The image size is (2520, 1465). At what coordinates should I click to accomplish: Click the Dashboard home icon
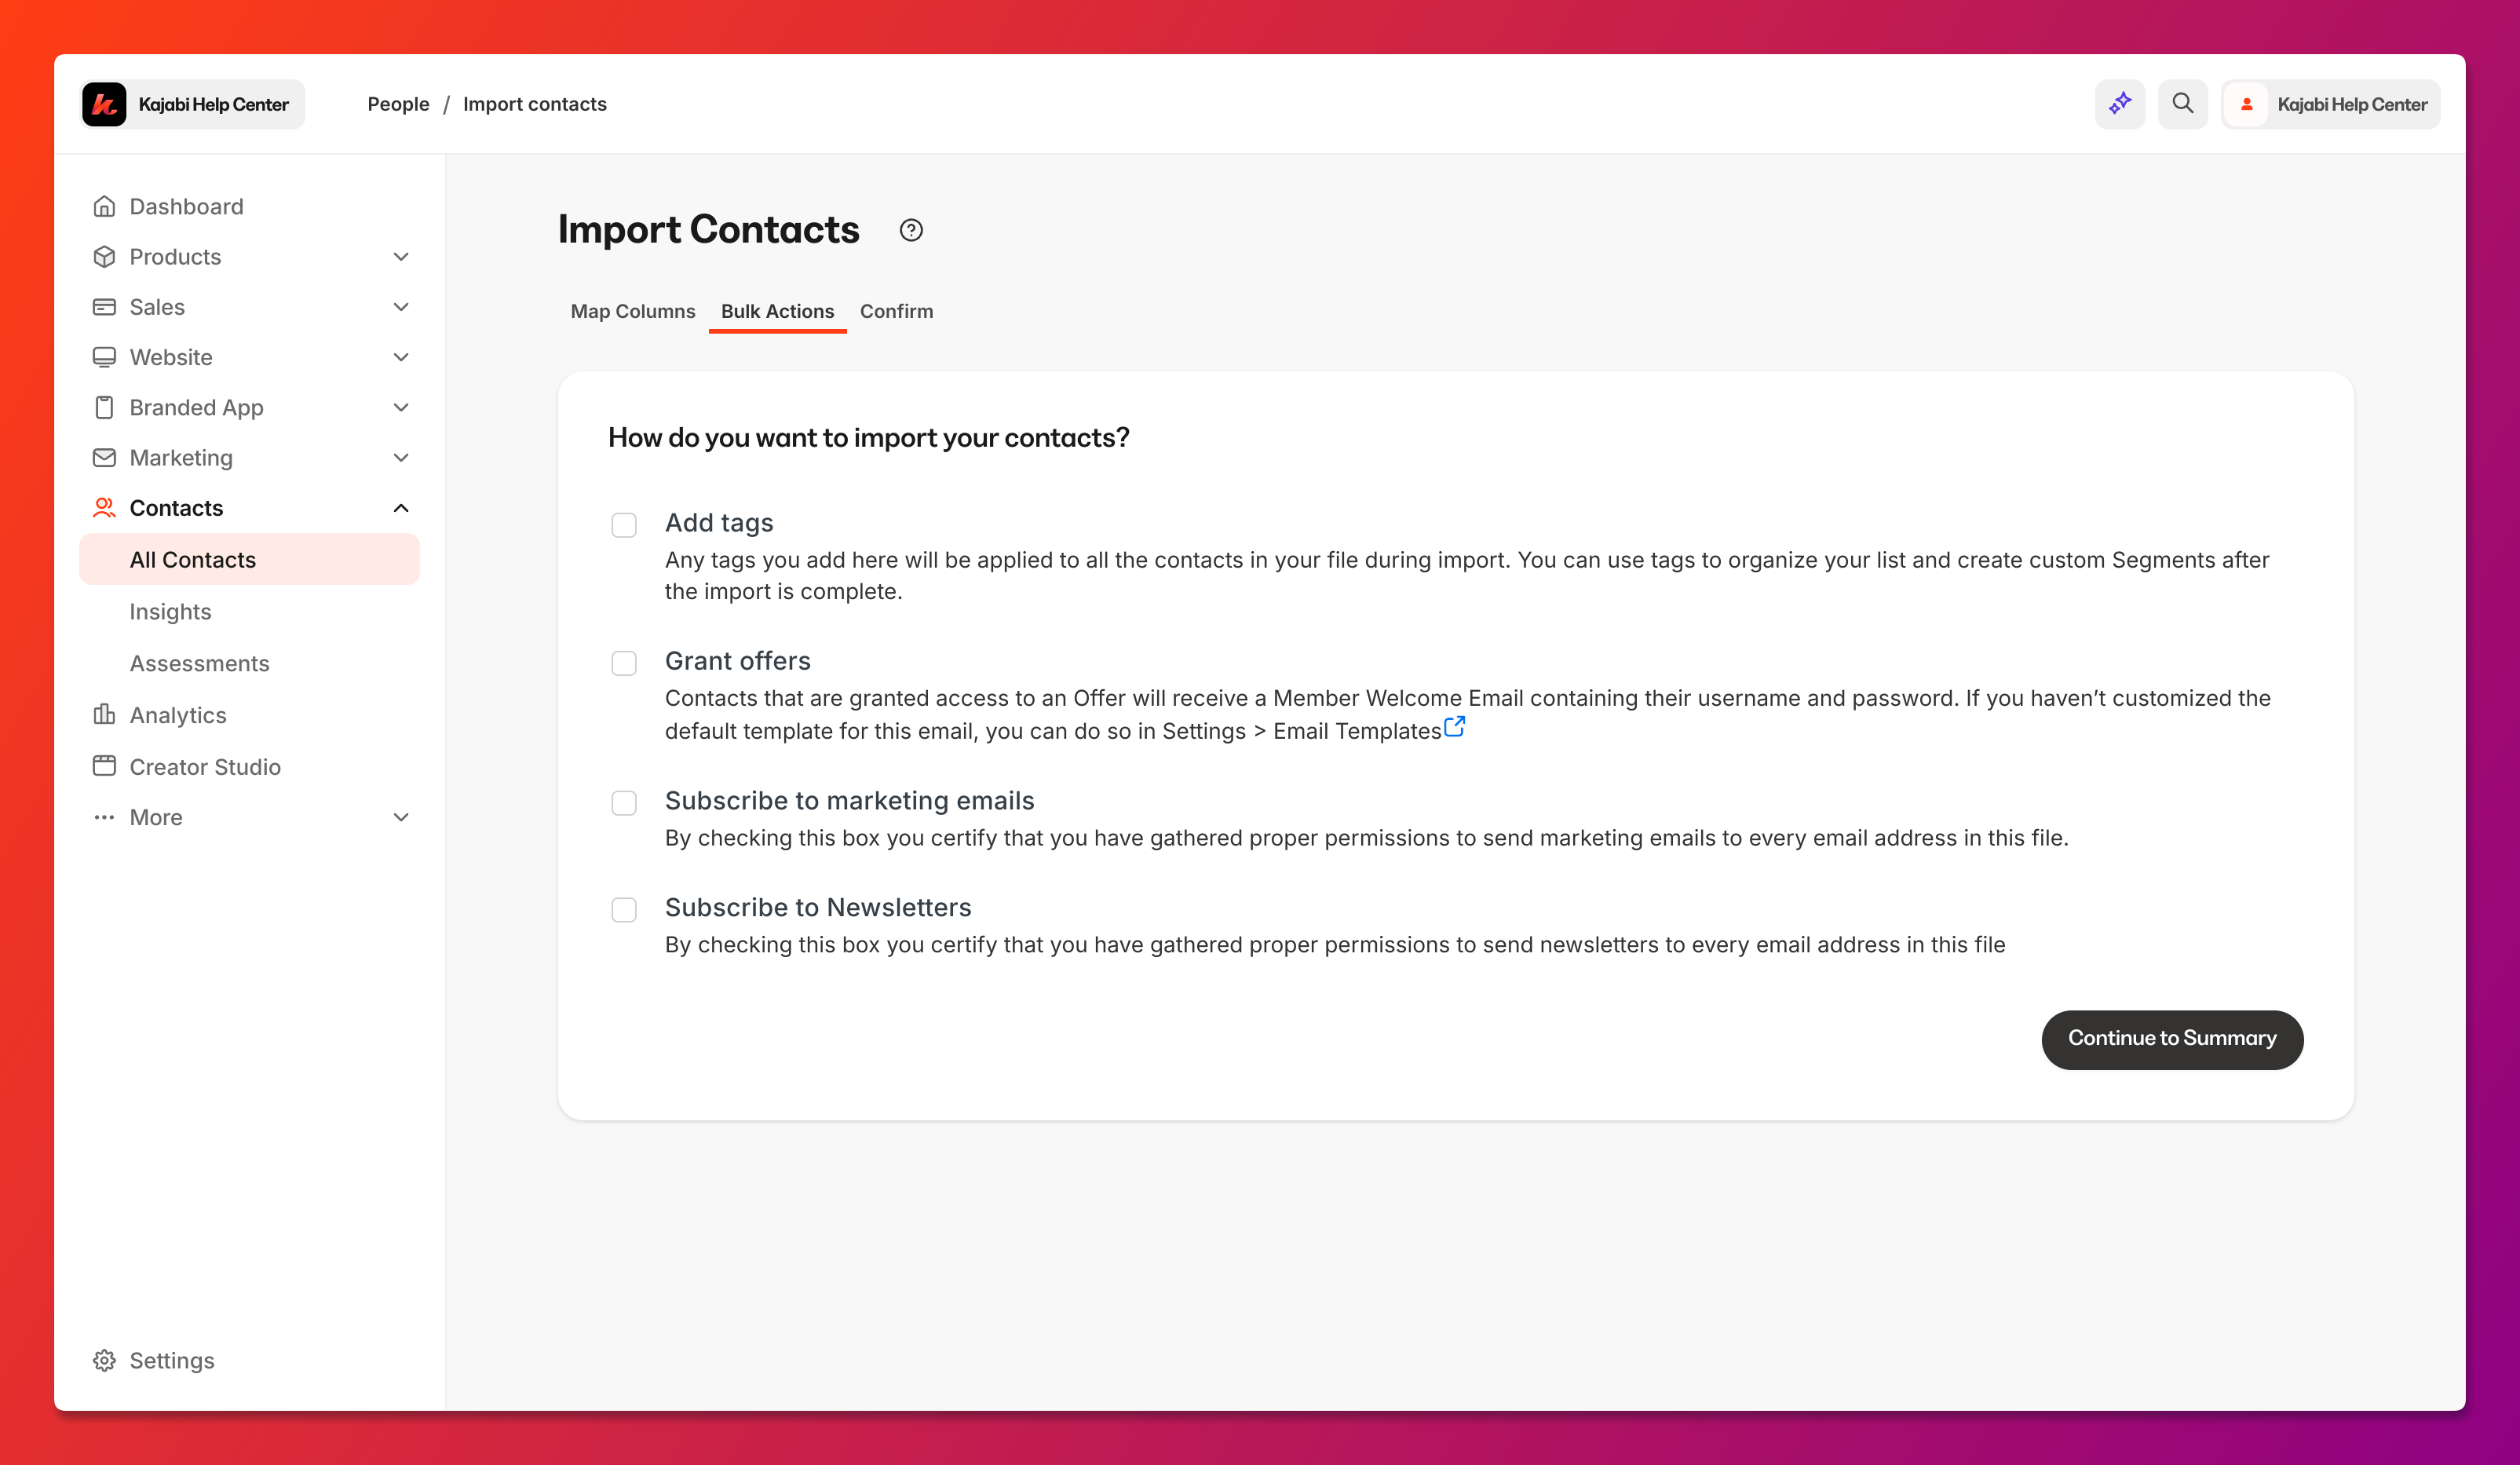click(x=104, y=207)
